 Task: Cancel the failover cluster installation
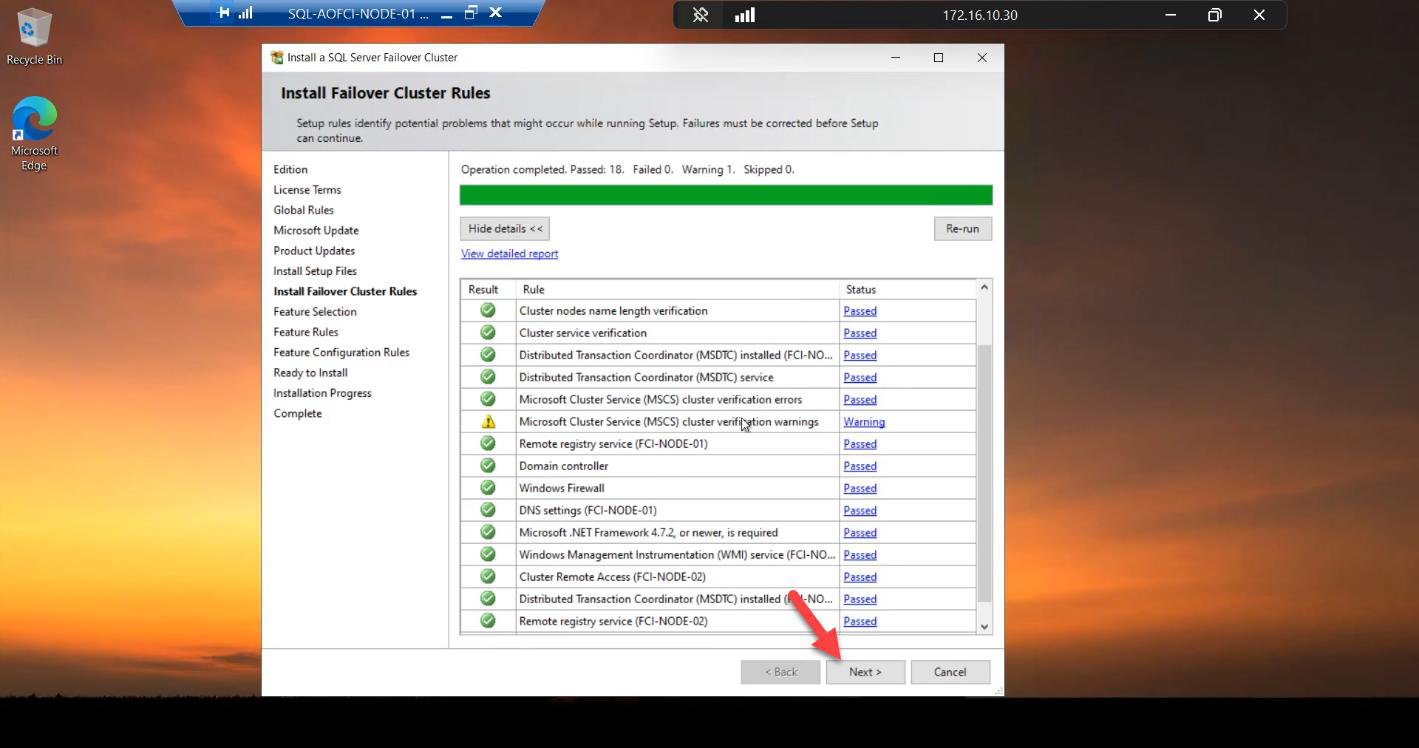click(x=950, y=672)
